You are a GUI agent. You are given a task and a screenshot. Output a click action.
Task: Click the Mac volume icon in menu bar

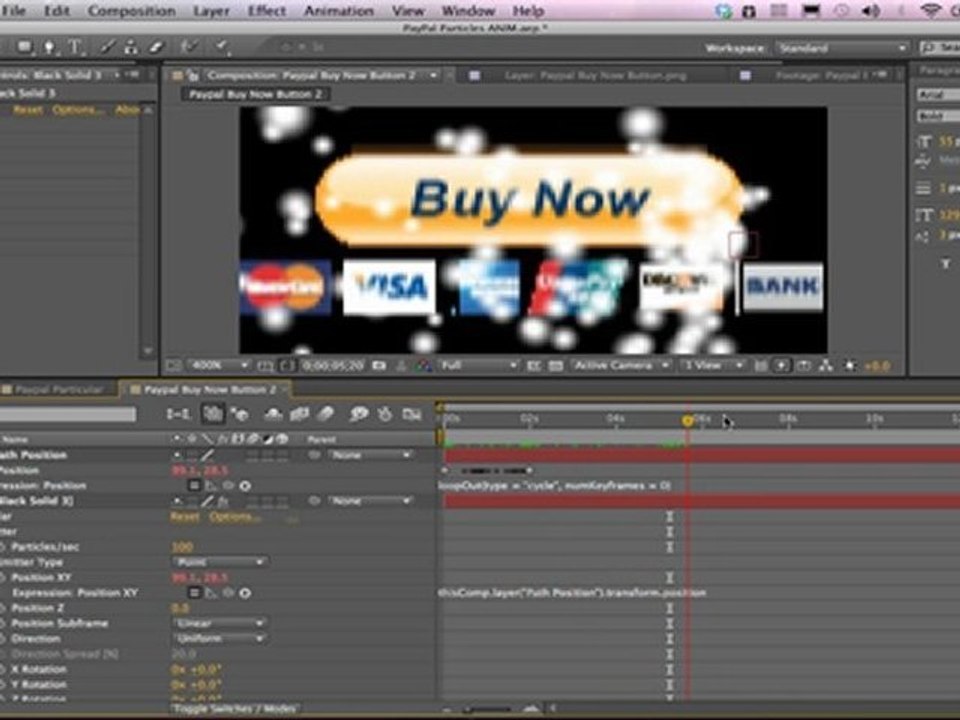pyautogui.click(x=870, y=11)
